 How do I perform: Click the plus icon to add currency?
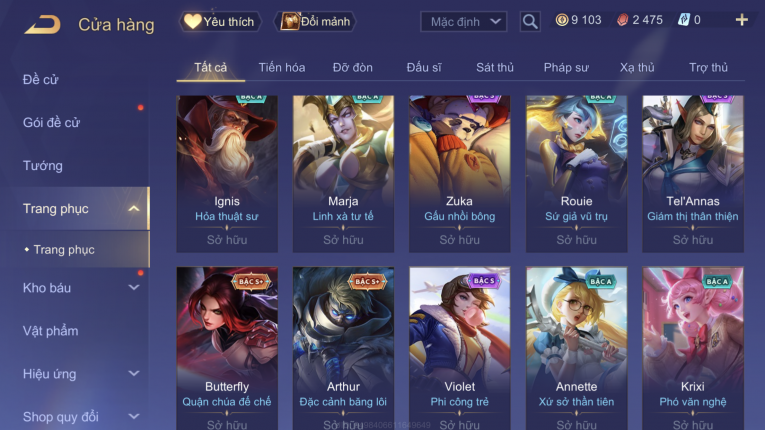pyautogui.click(x=742, y=20)
